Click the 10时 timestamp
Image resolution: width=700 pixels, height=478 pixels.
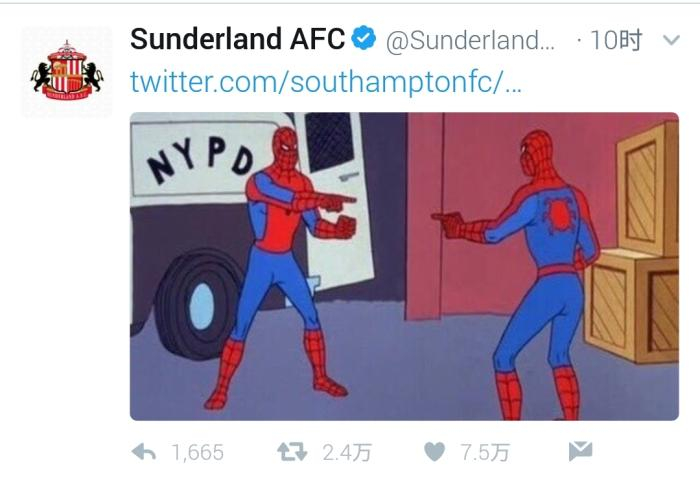[616, 40]
